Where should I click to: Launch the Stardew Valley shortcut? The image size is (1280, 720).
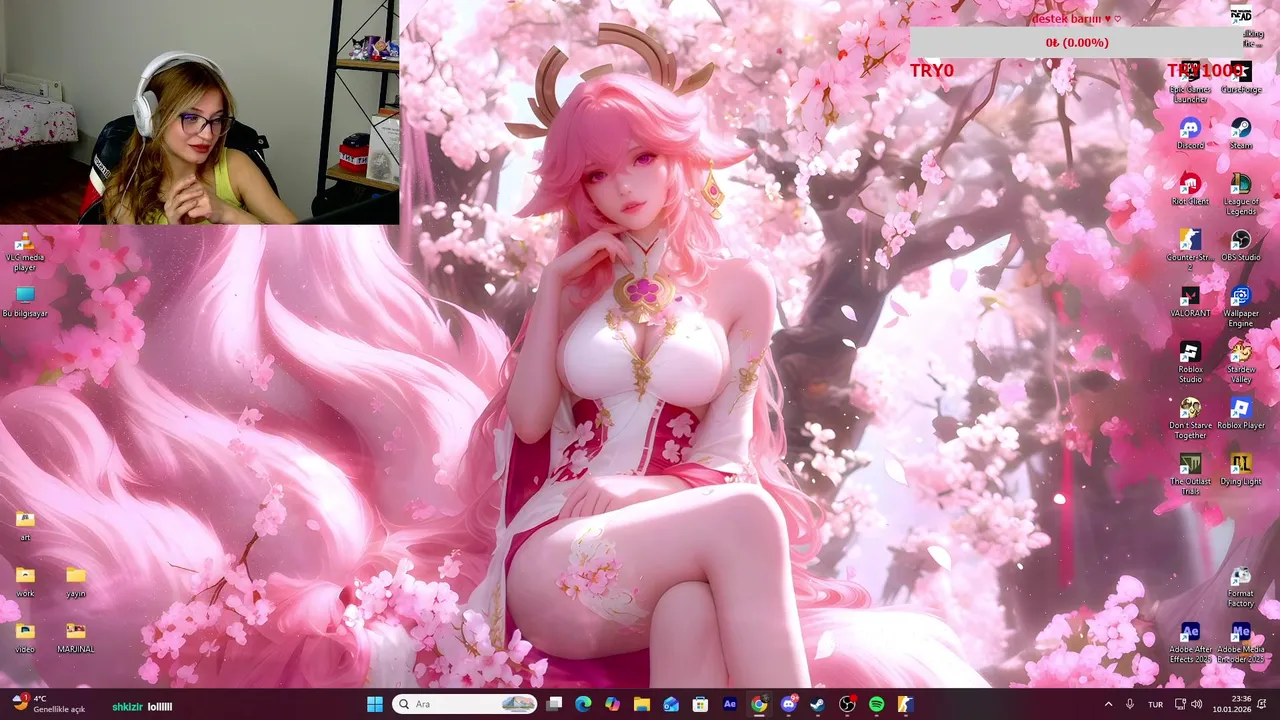(x=1241, y=362)
